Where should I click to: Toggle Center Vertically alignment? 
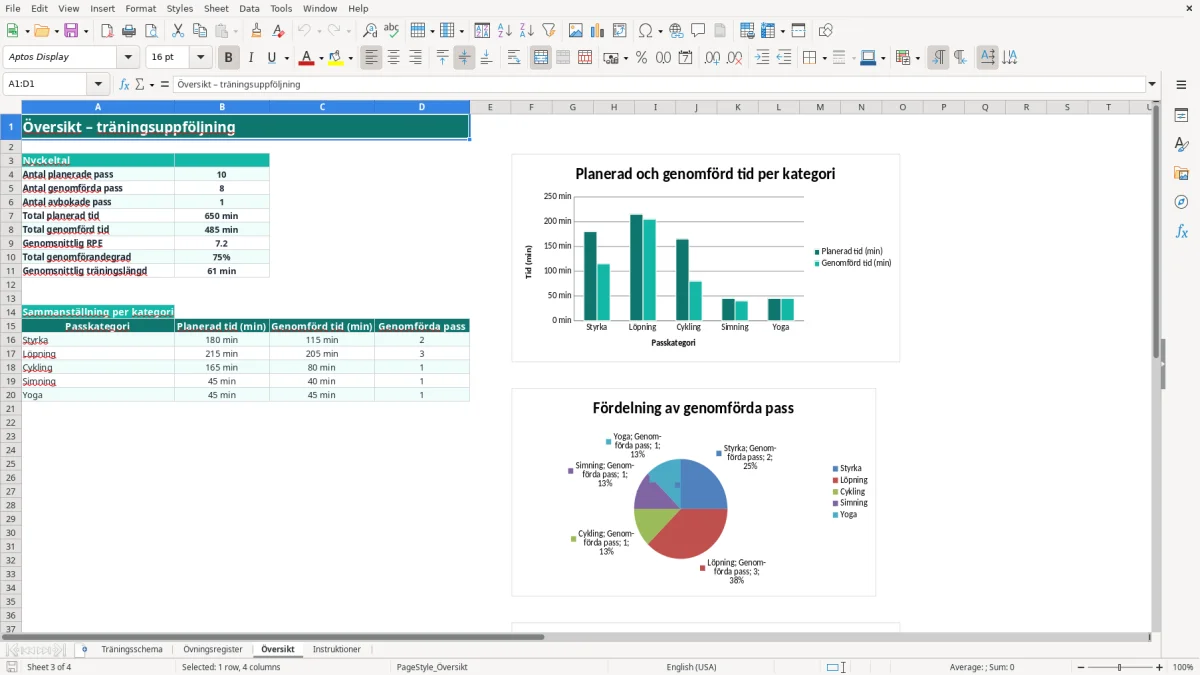click(464, 58)
